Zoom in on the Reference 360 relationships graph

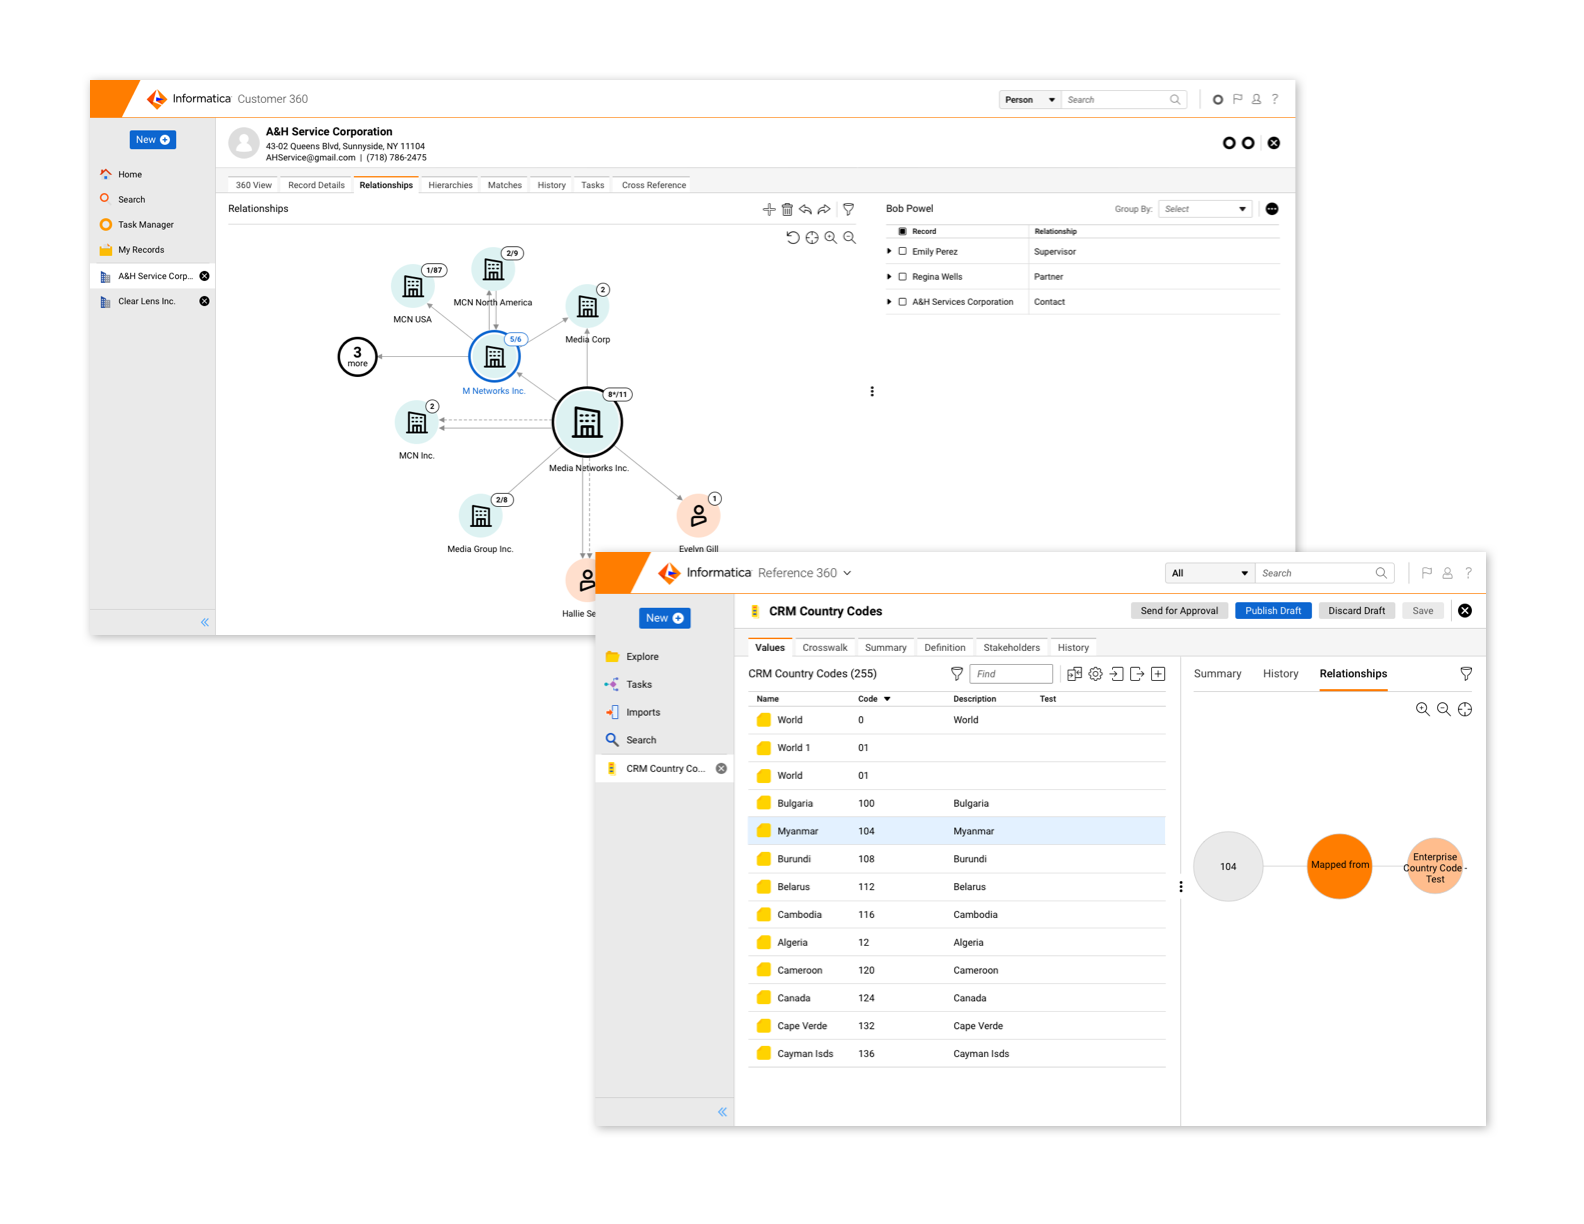(x=1423, y=709)
